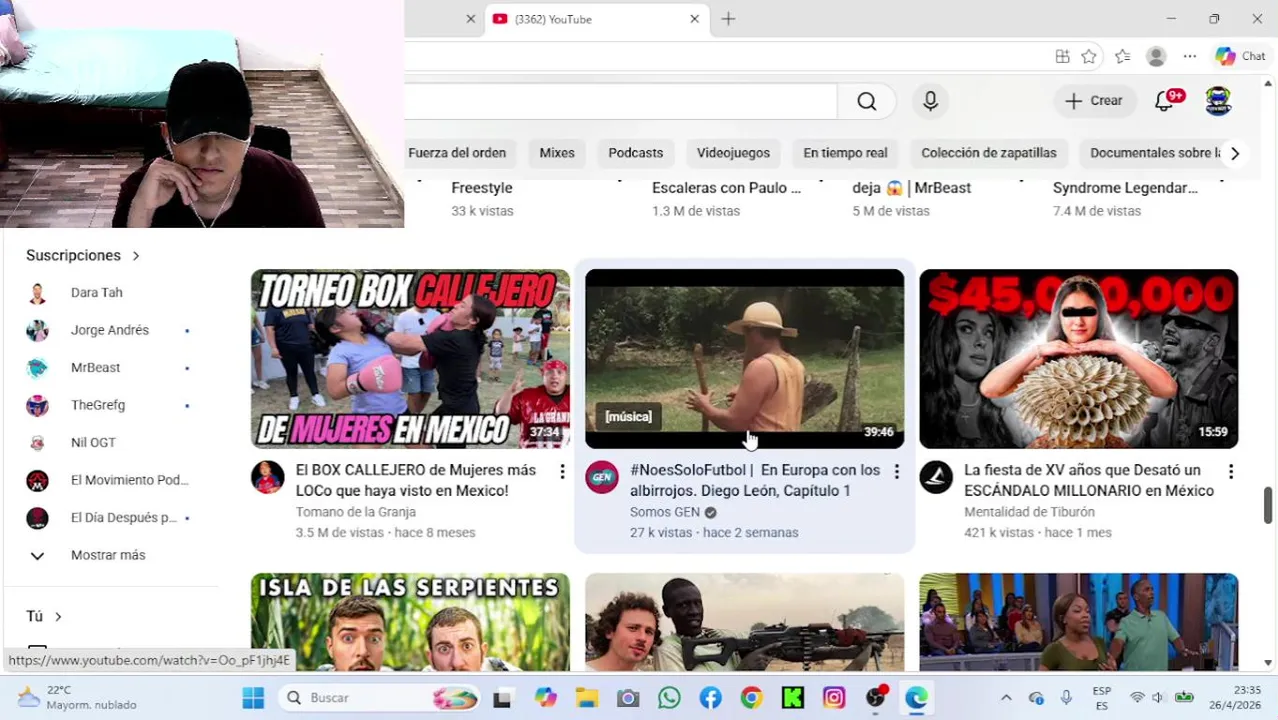Open the Camera app from the taskbar

[628, 698]
